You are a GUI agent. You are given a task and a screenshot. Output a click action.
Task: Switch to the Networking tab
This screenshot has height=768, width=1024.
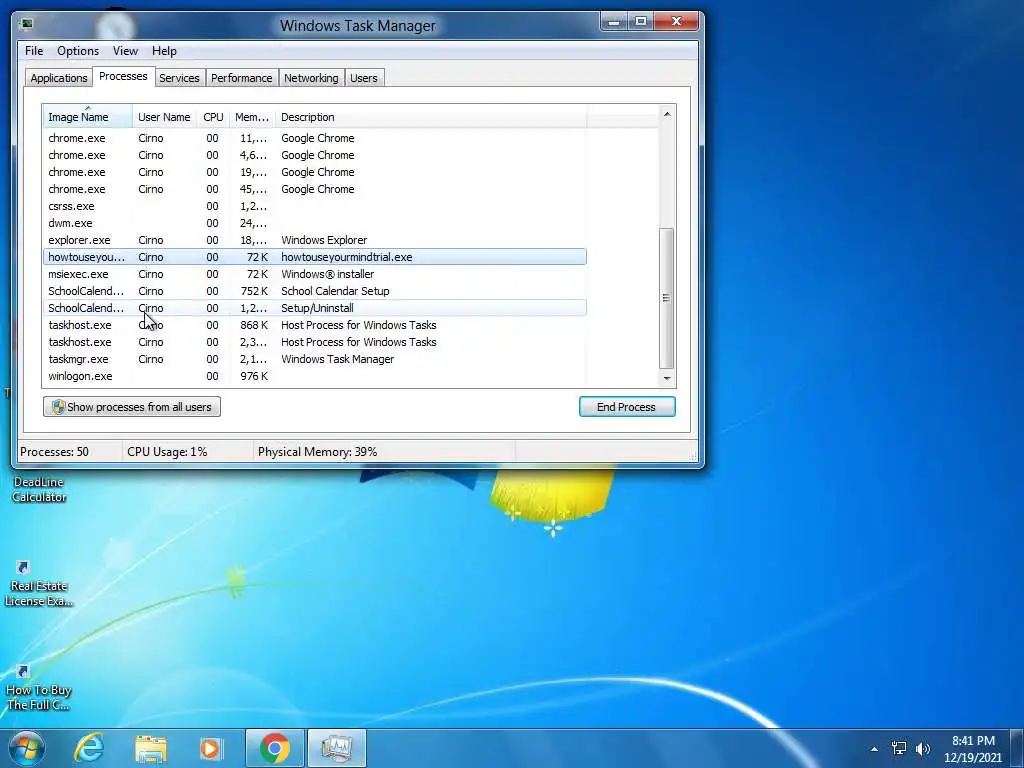click(311, 78)
